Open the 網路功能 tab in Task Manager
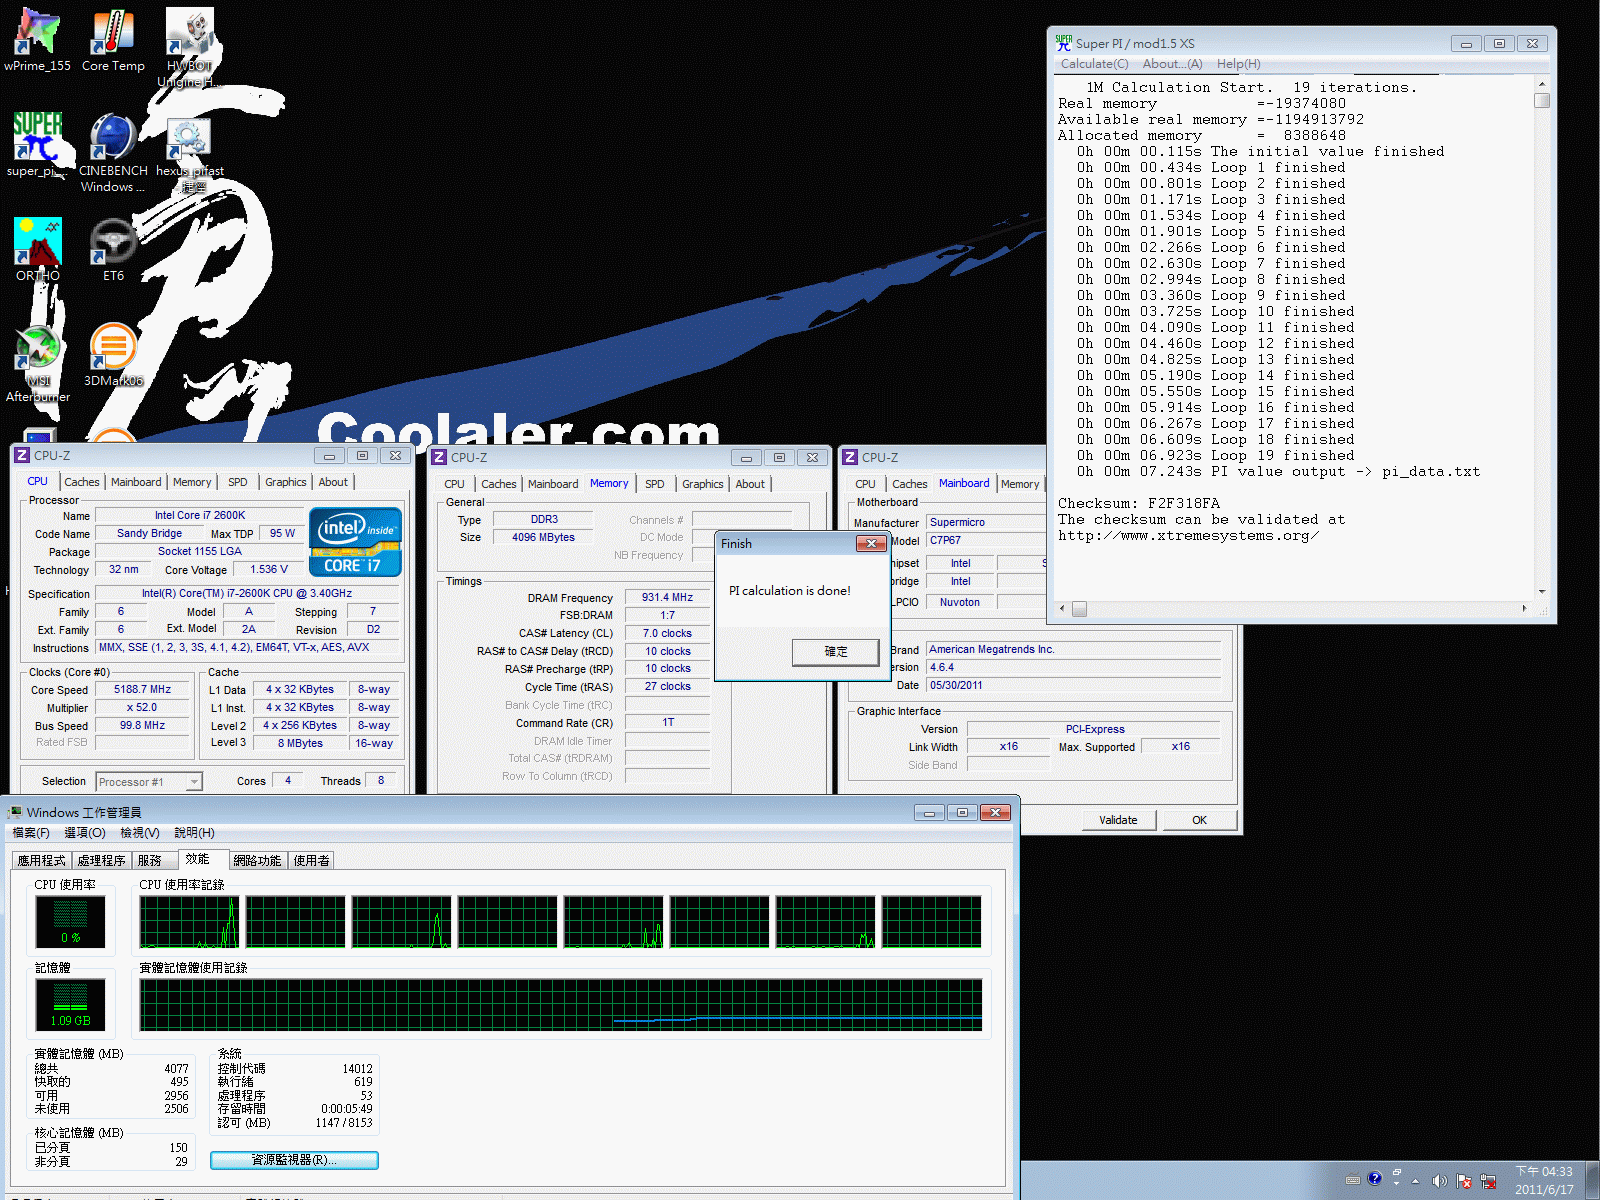 point(257,860)
